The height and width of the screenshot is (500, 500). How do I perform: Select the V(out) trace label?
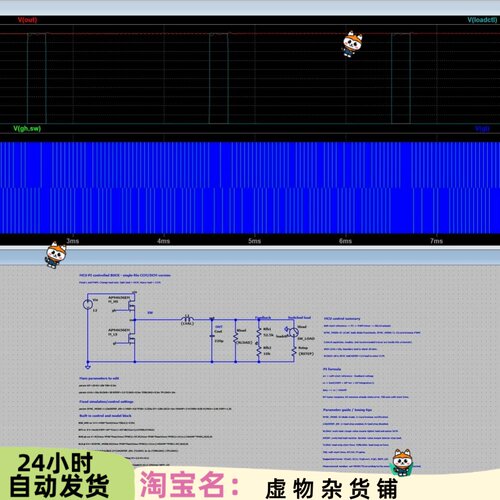coord(27,20)
